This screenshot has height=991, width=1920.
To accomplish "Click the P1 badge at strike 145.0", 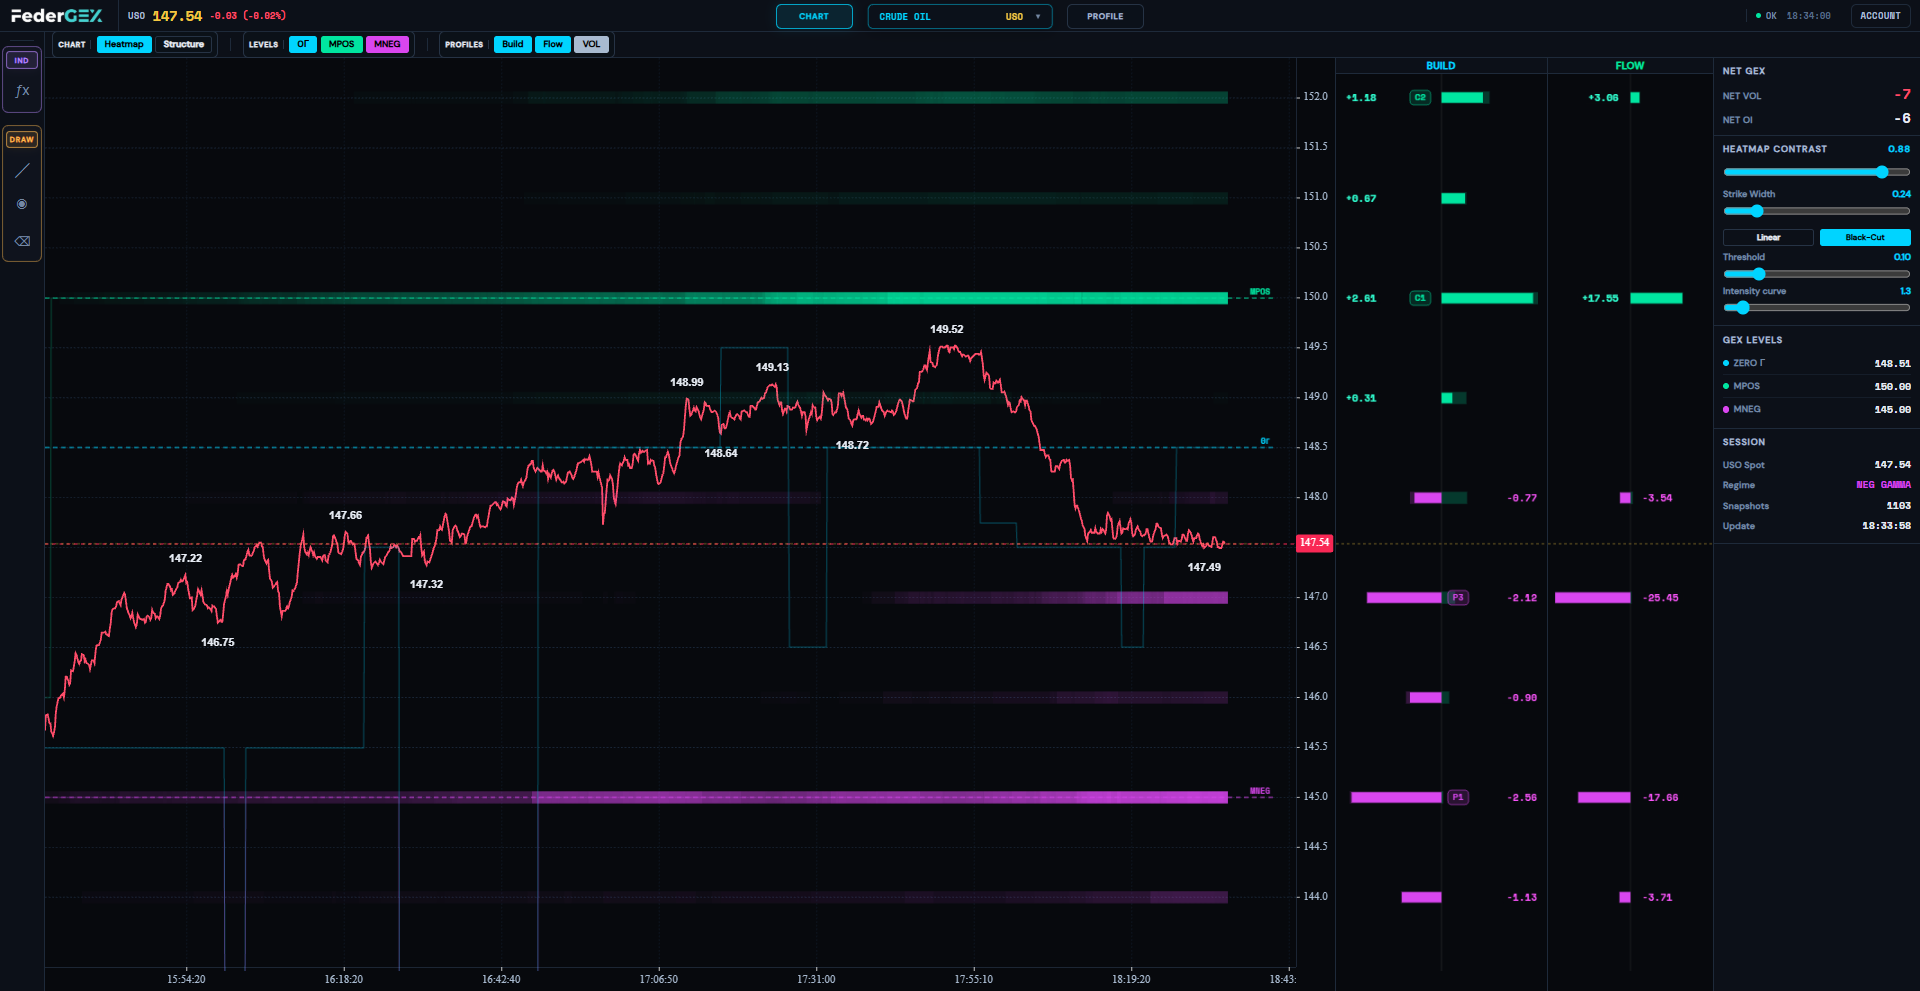I will [1458, 798].
